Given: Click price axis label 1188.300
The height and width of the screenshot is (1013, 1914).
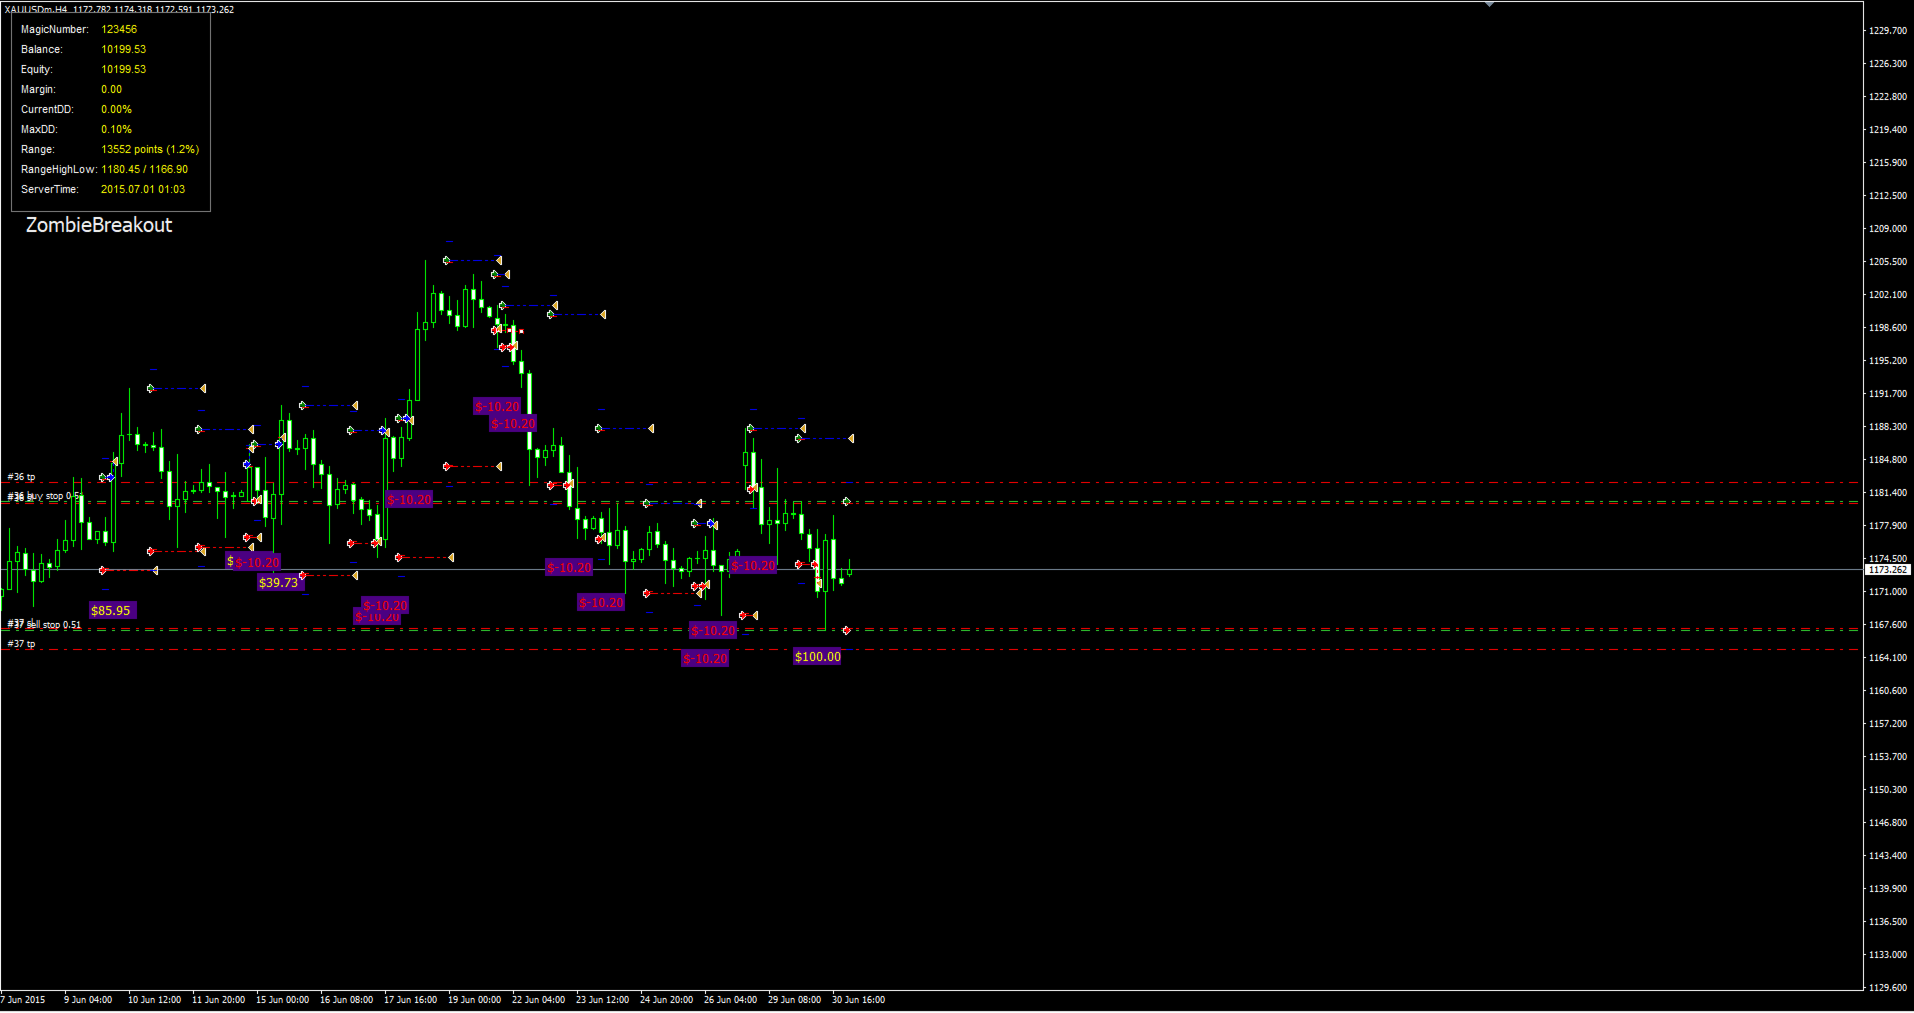Looking at the screenshot, I should [x=1888, y=426].
